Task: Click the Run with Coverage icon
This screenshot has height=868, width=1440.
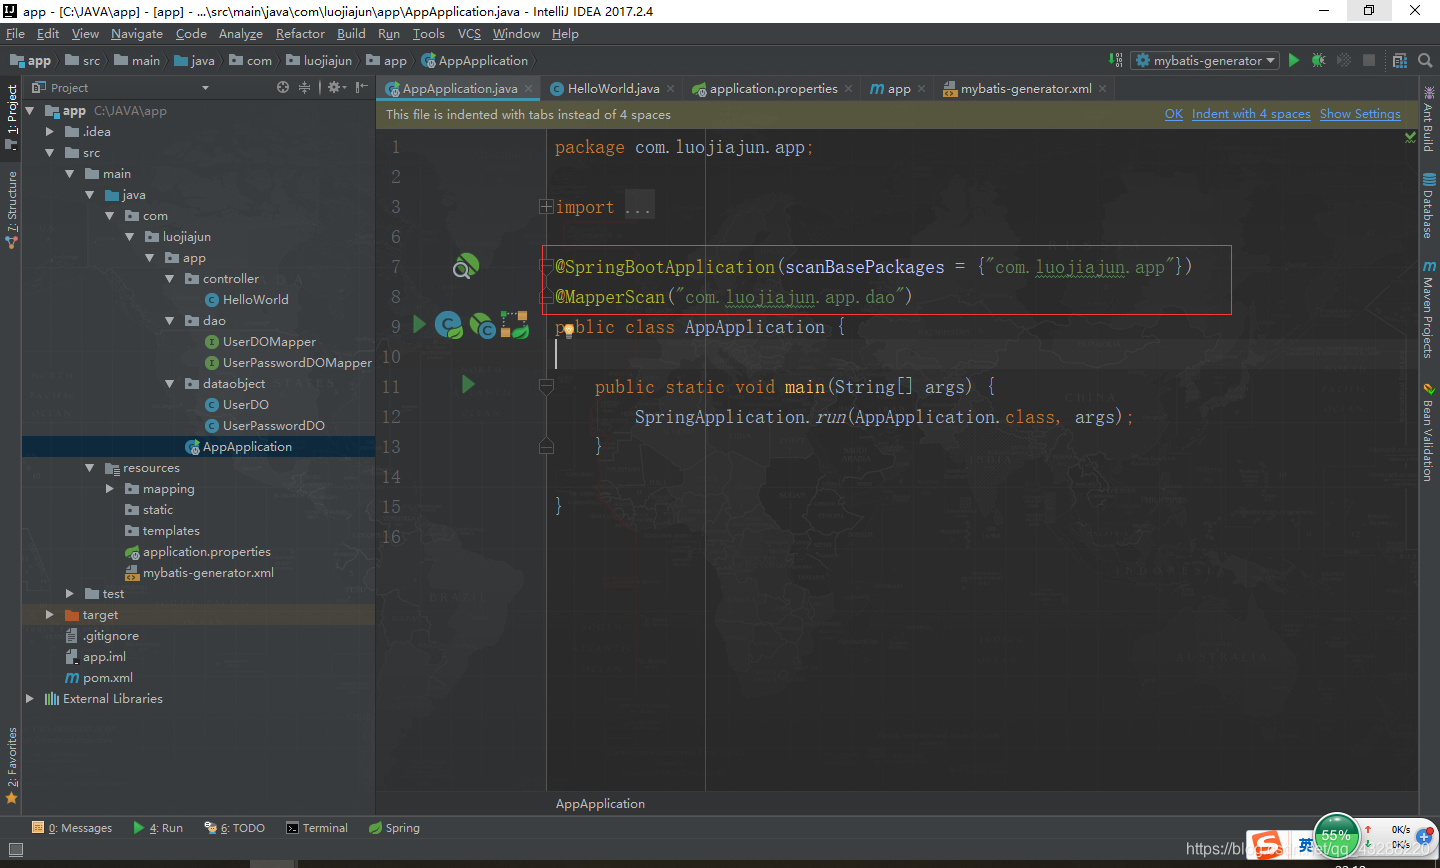Action: 1344,60
